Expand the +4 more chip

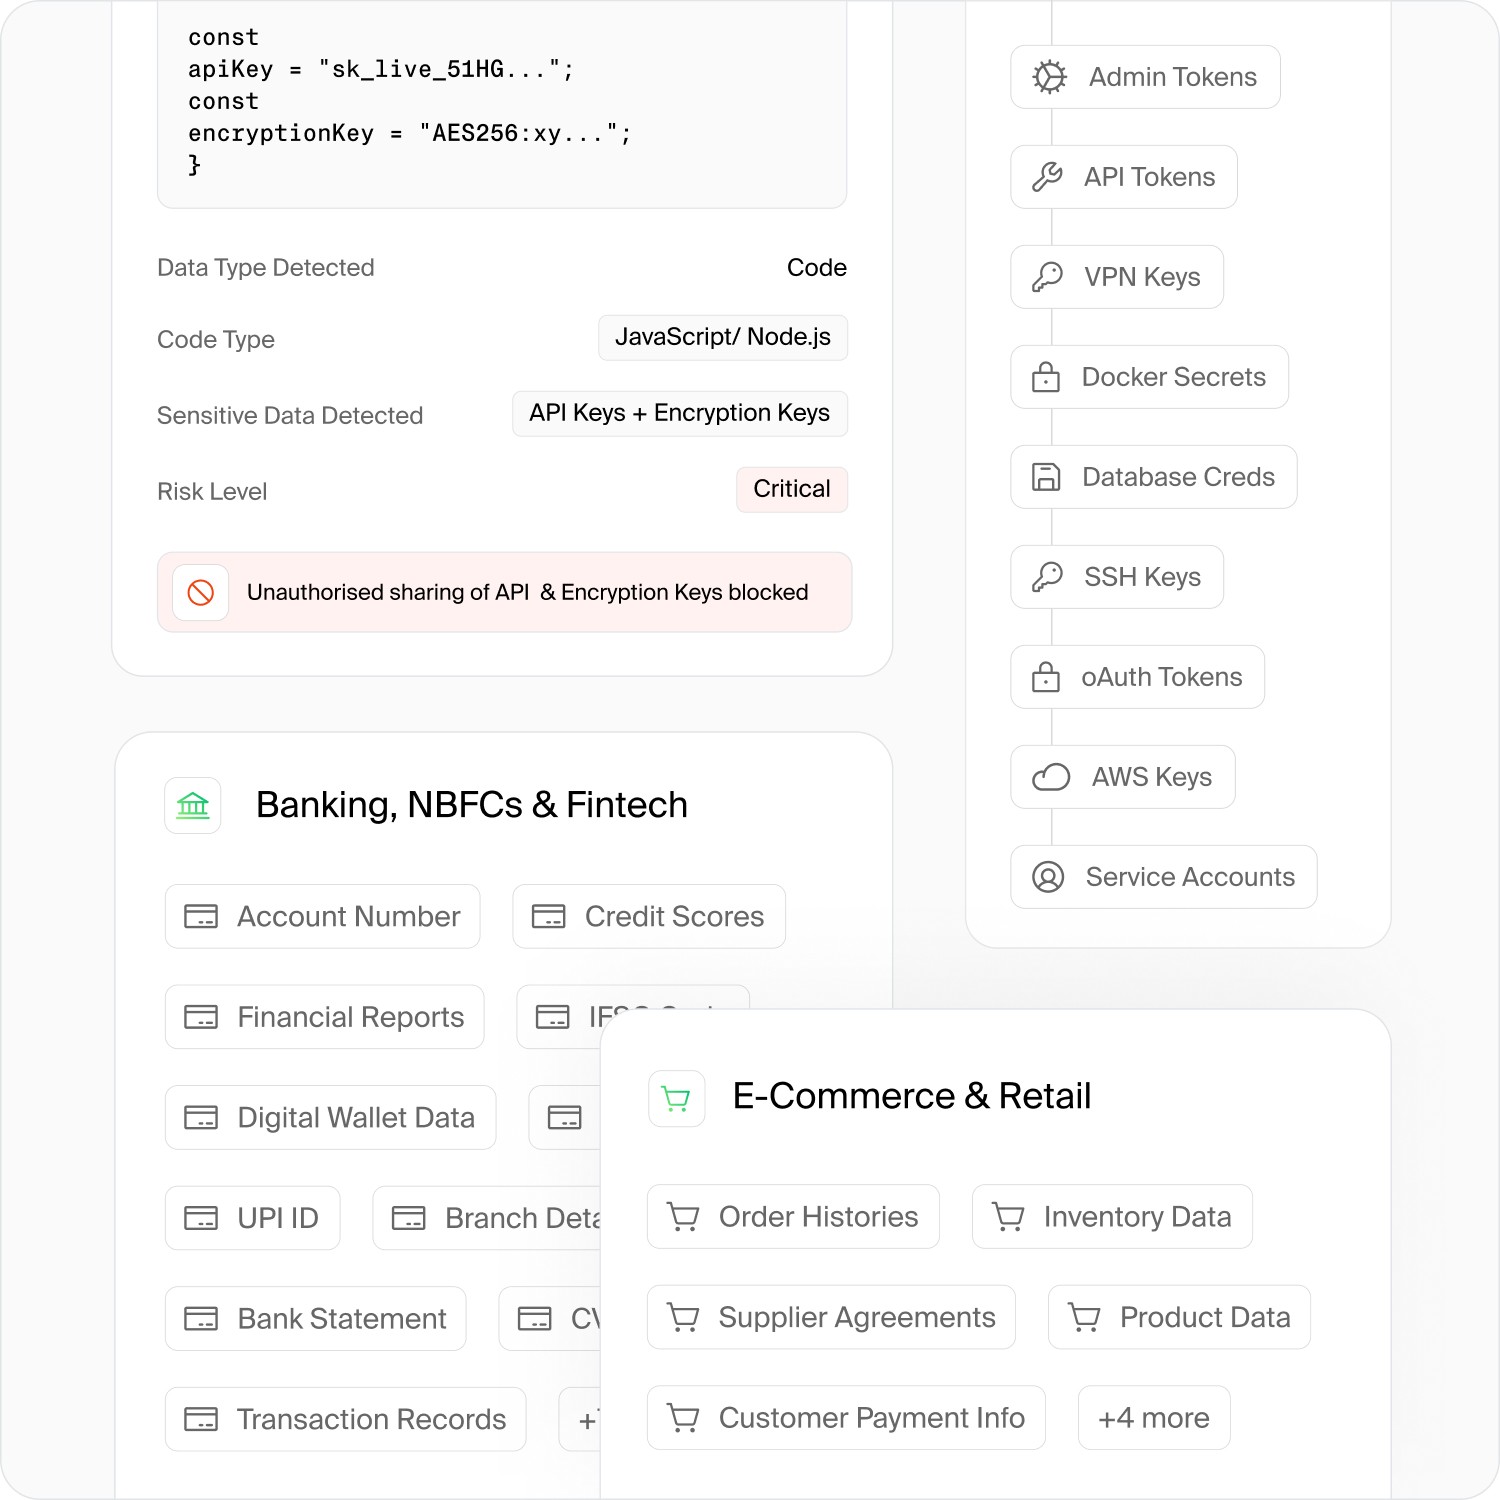click(1154, 1418)
